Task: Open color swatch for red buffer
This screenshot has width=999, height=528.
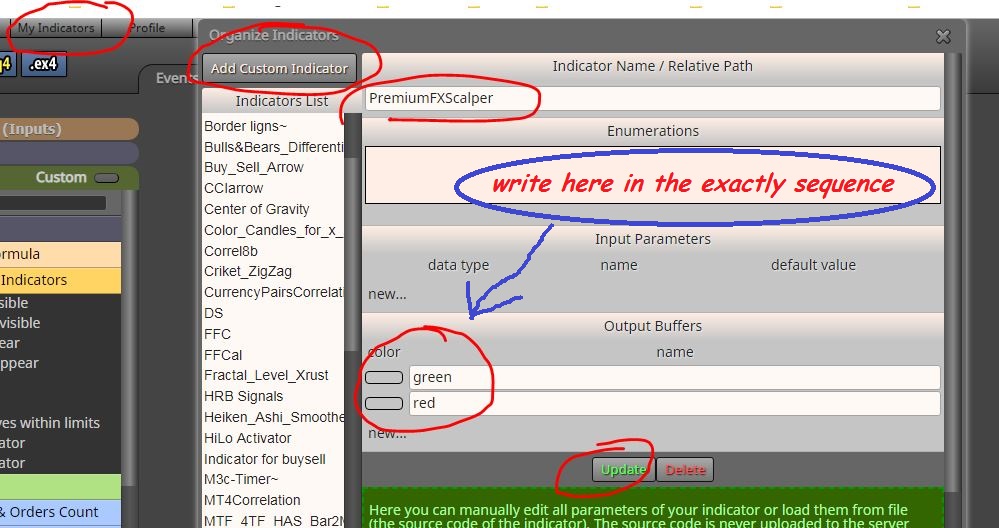Action: pyautogui.click(x=384, y=404)
